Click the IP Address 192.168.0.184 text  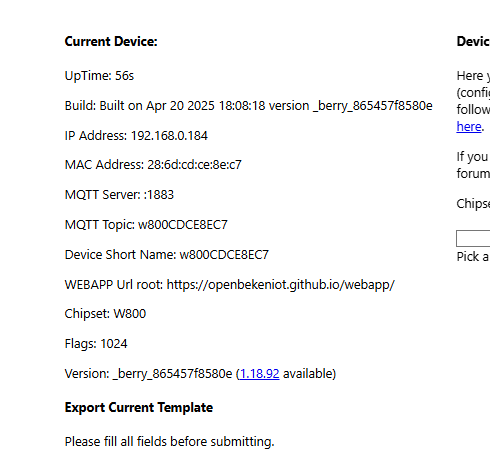pyautogui.click(x=136, y=136)
